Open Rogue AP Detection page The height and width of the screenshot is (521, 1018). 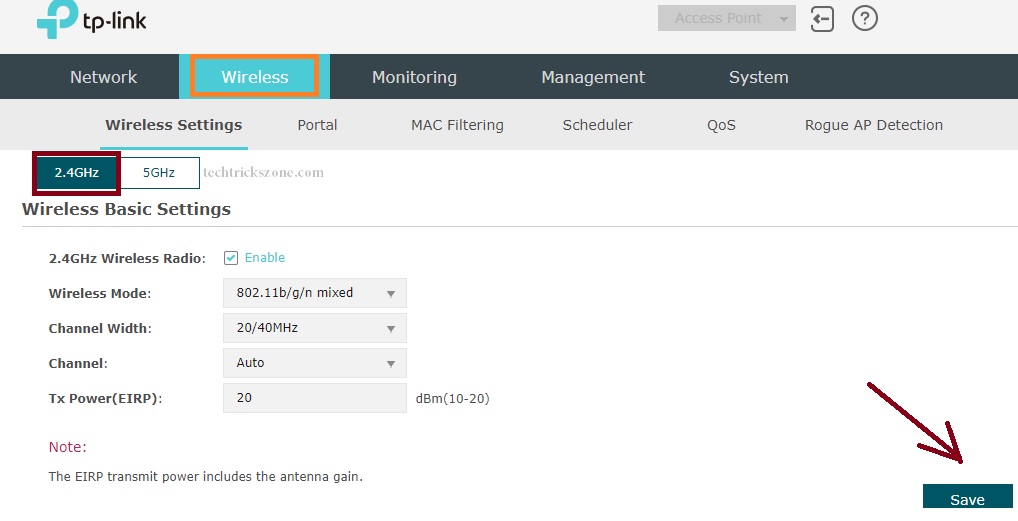tap(873, 125)
